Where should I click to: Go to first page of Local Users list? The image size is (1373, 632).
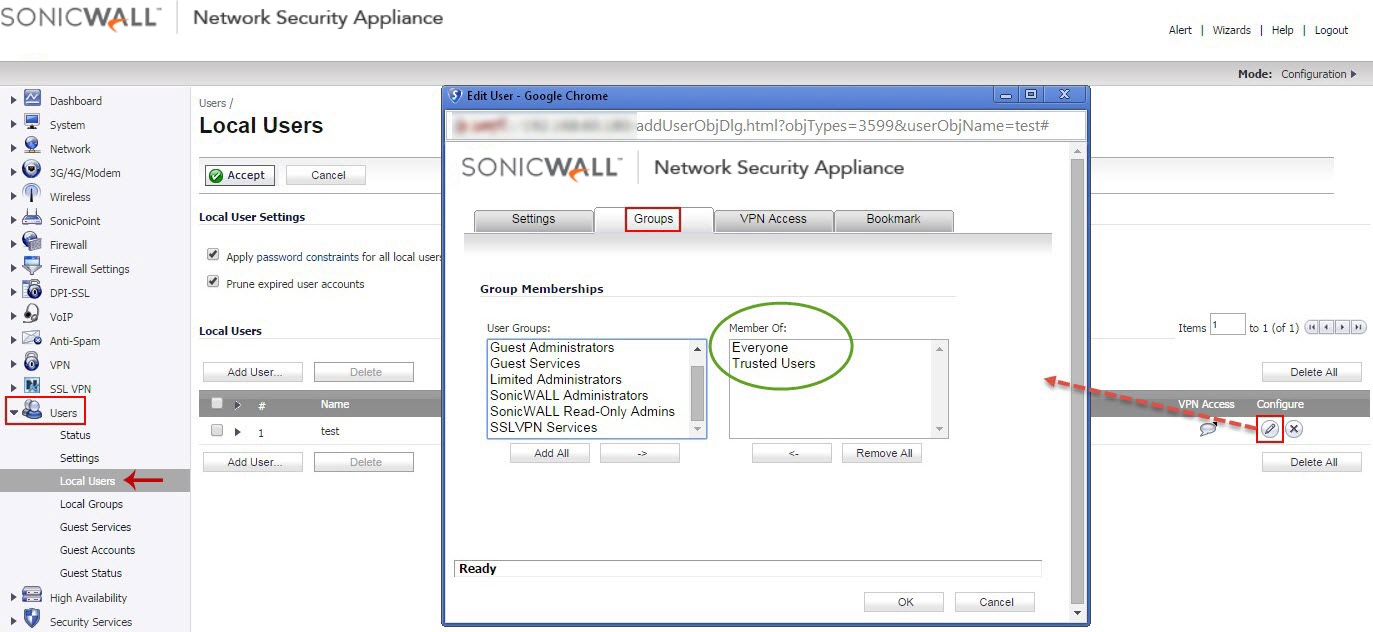(x=1313, y=327)
